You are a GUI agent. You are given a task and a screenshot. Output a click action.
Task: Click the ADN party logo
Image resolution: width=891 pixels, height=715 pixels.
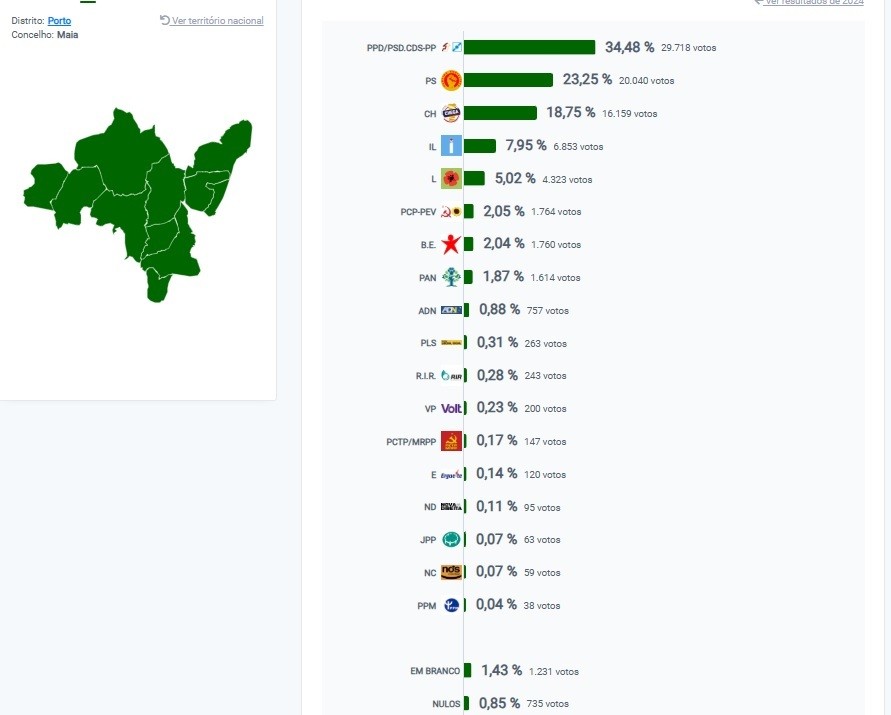[x=451, y=310]
